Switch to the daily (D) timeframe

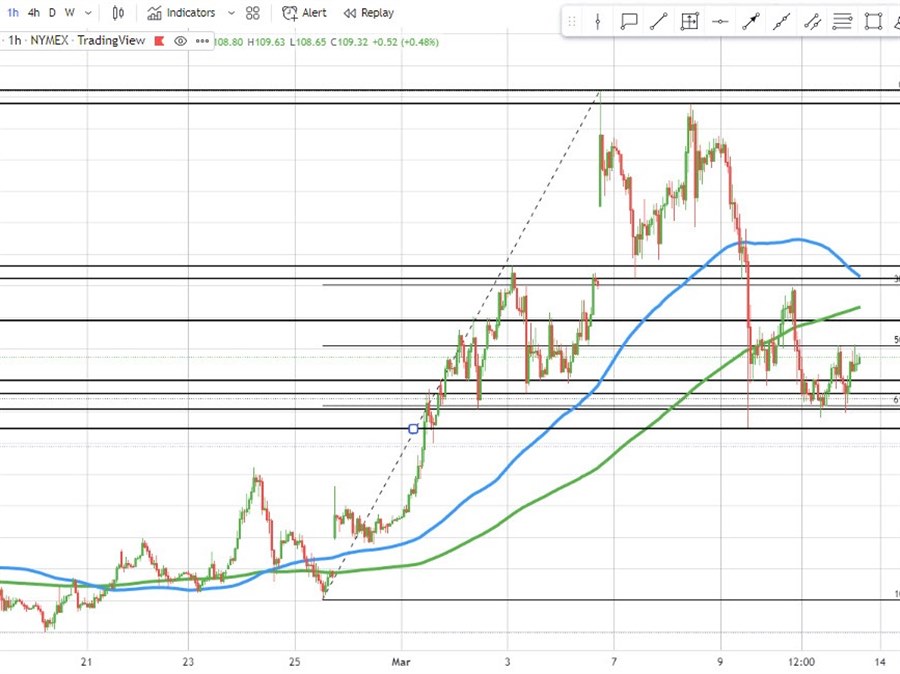coord(53,13)
